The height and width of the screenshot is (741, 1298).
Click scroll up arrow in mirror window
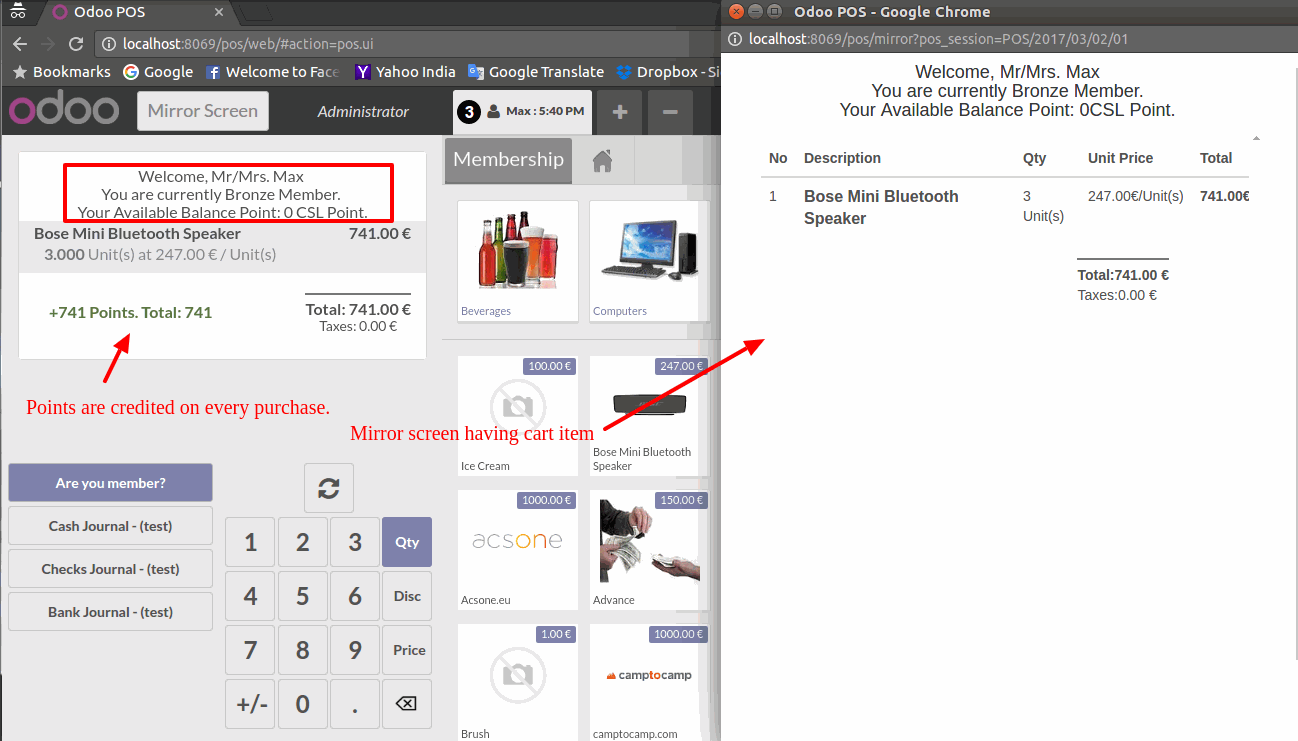pos(1256,138)
